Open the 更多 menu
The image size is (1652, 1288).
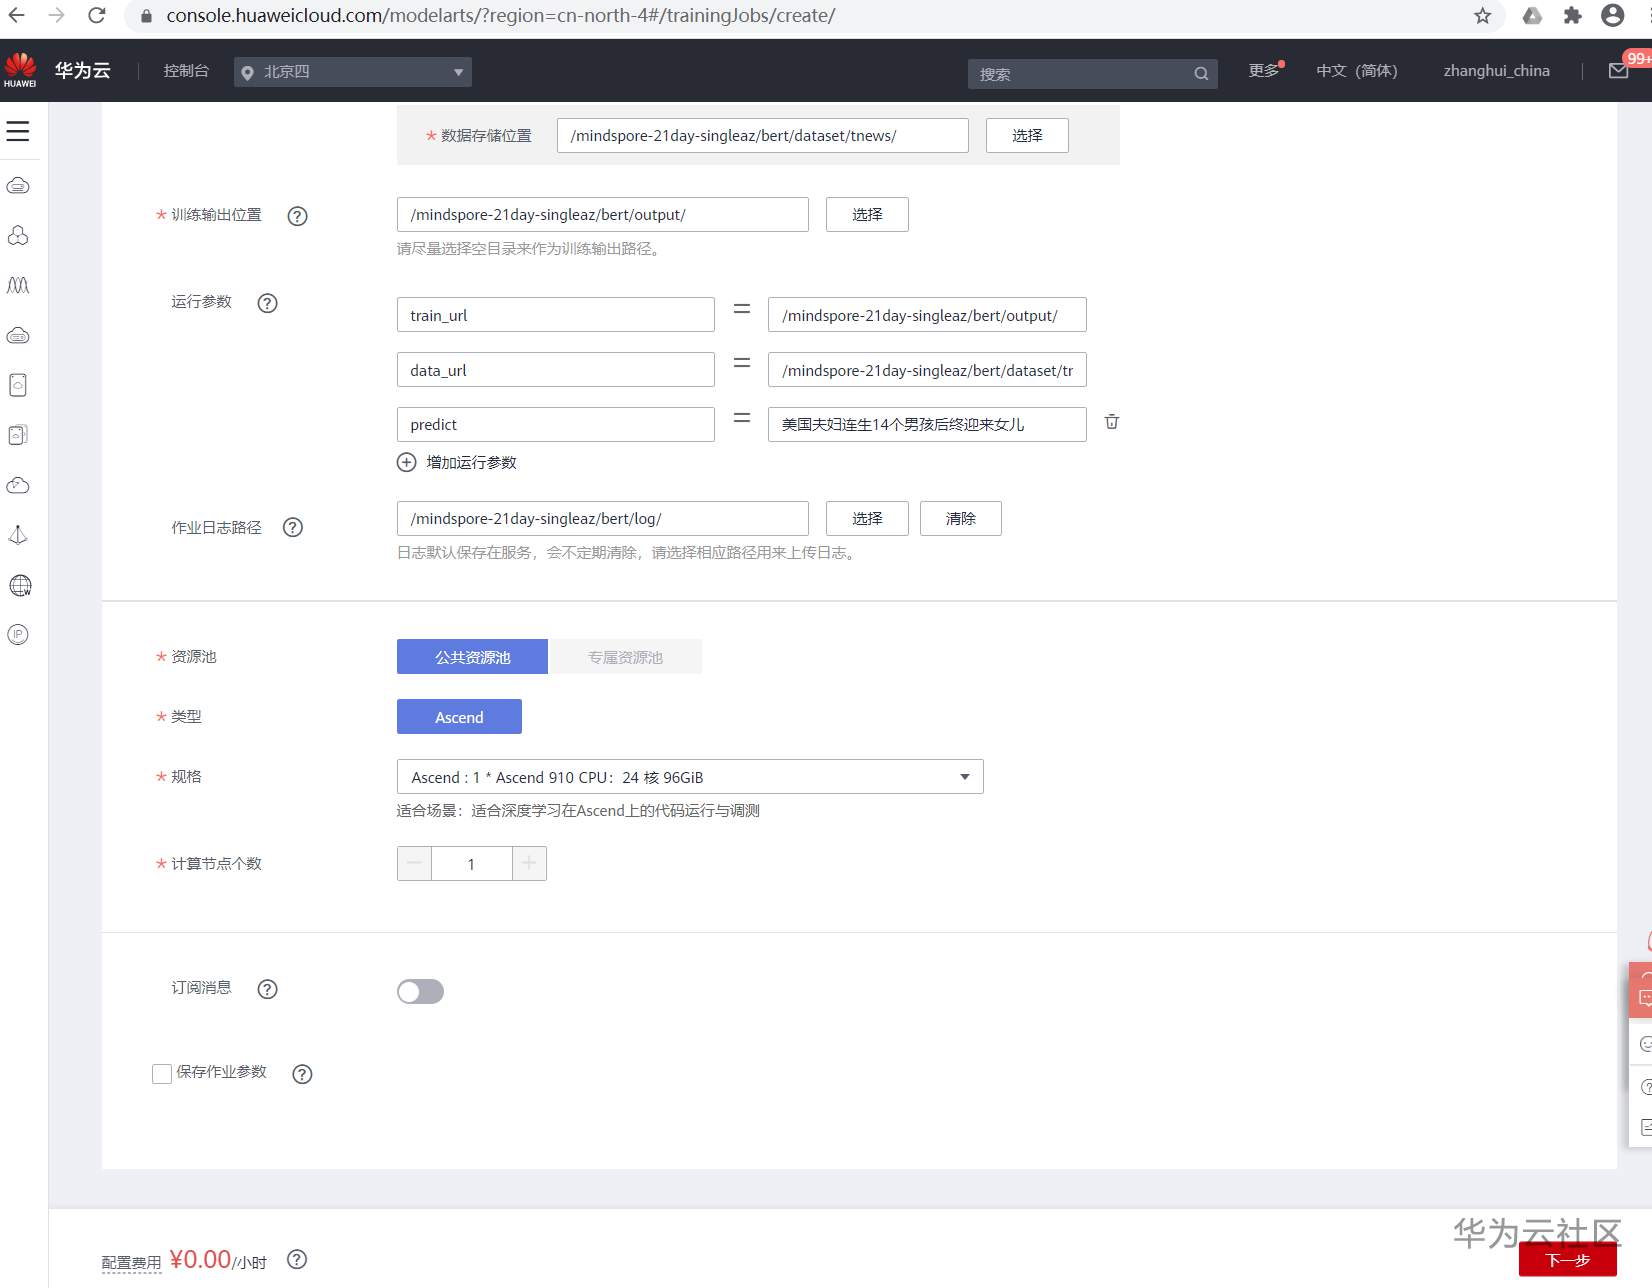coord(1264,71)
